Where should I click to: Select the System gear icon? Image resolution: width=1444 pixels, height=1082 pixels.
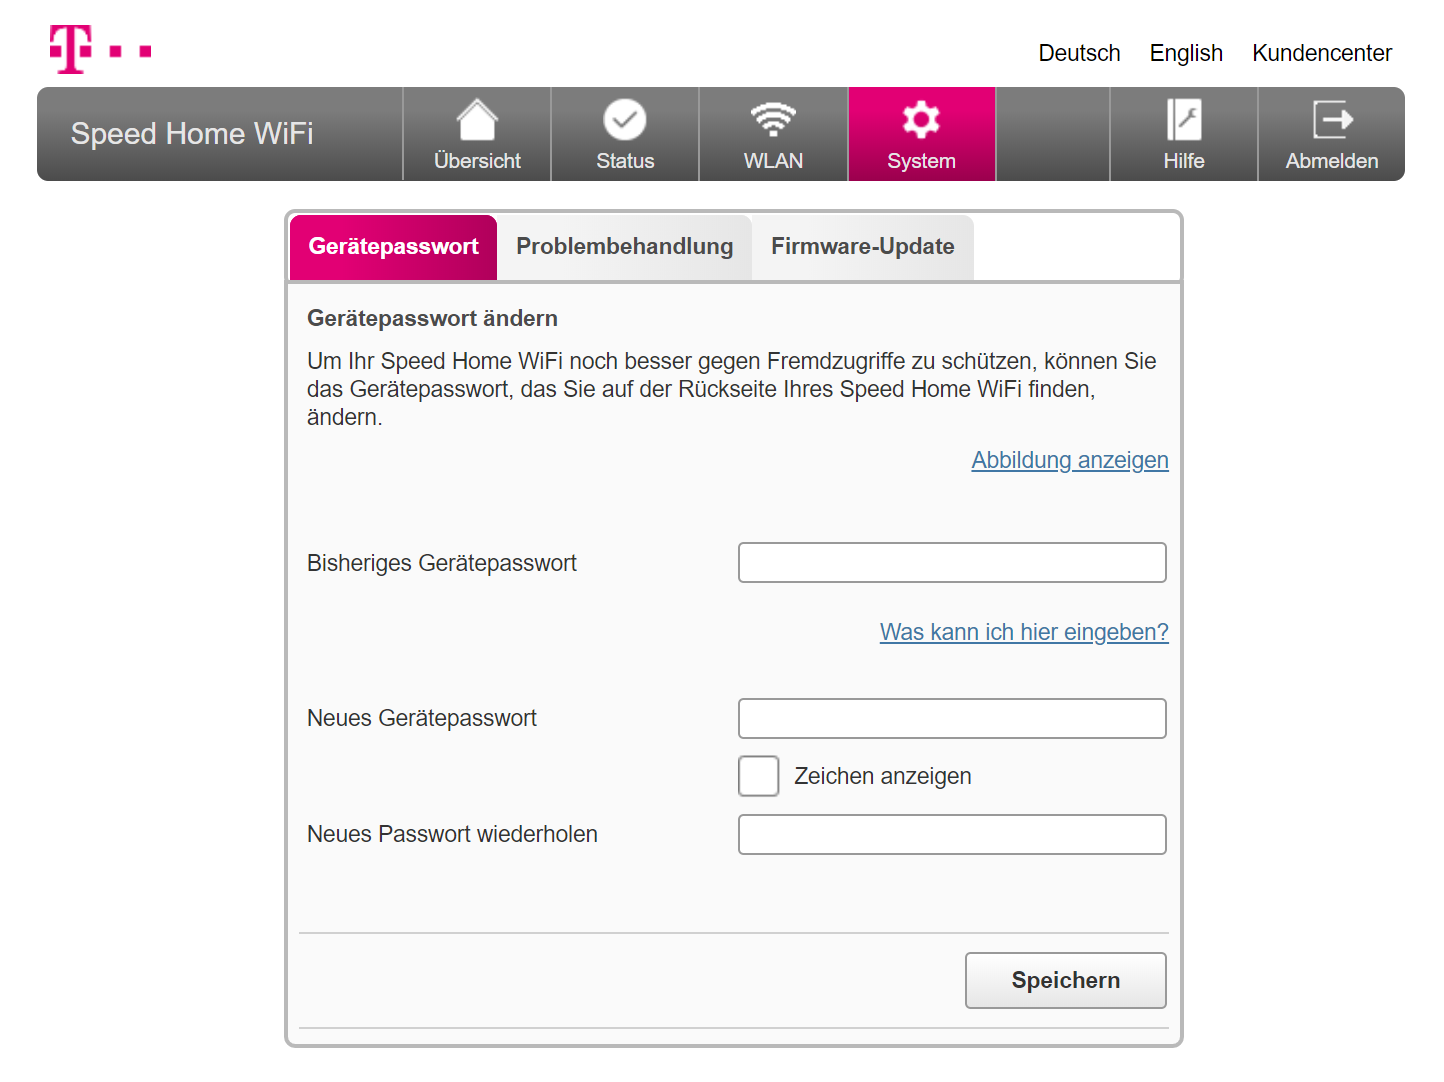(921, 121)
